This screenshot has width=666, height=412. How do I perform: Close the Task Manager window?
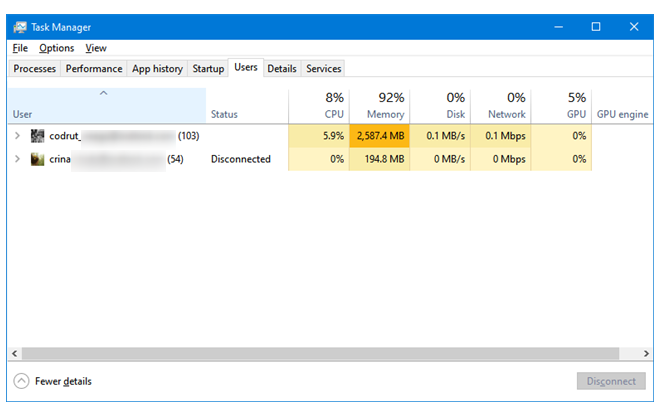click(x=634, y=27)
